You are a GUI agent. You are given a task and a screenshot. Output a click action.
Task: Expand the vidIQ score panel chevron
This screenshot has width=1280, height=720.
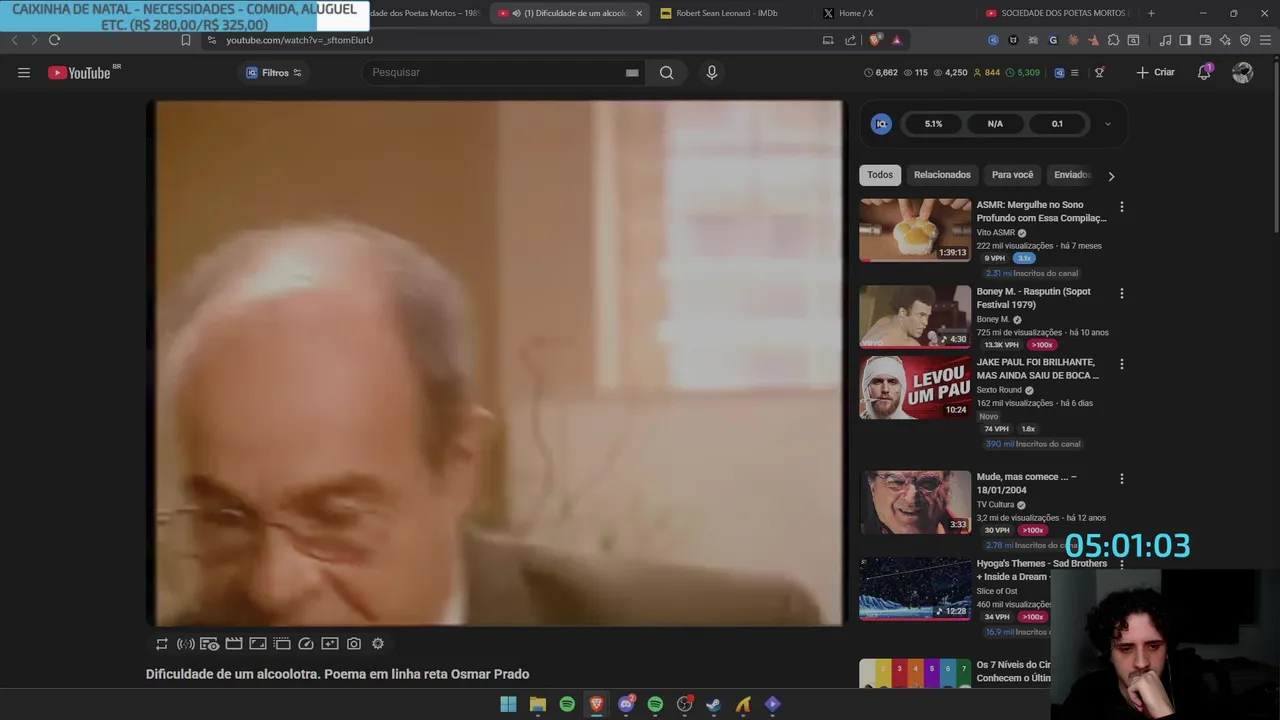[x=1107, y=124]
